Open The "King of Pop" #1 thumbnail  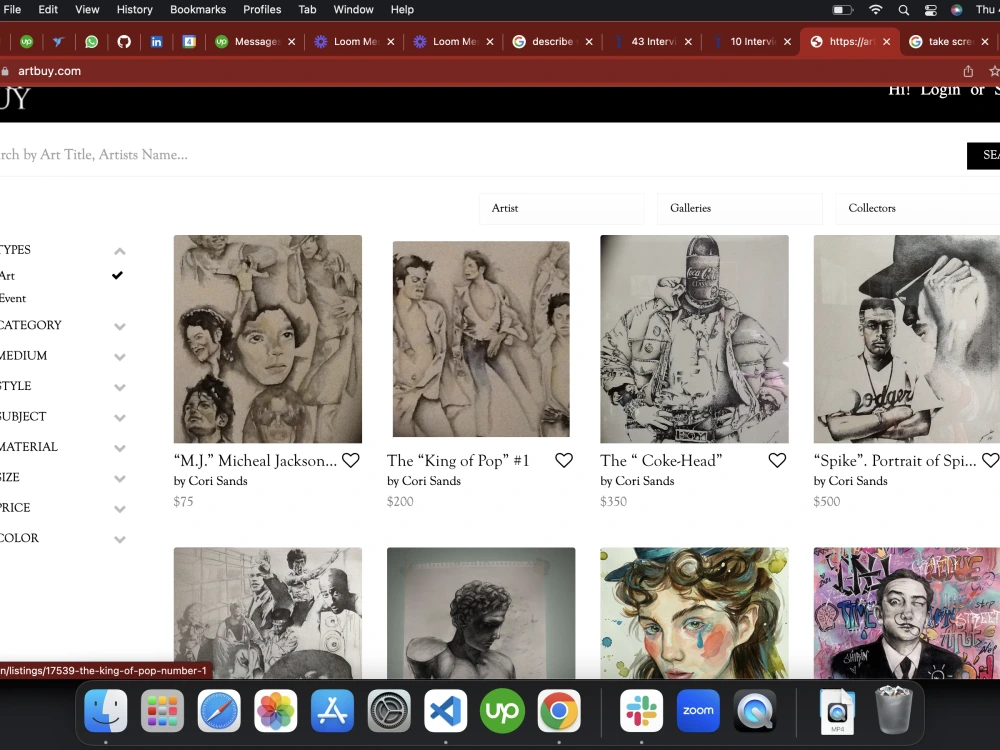pos(481,339)
